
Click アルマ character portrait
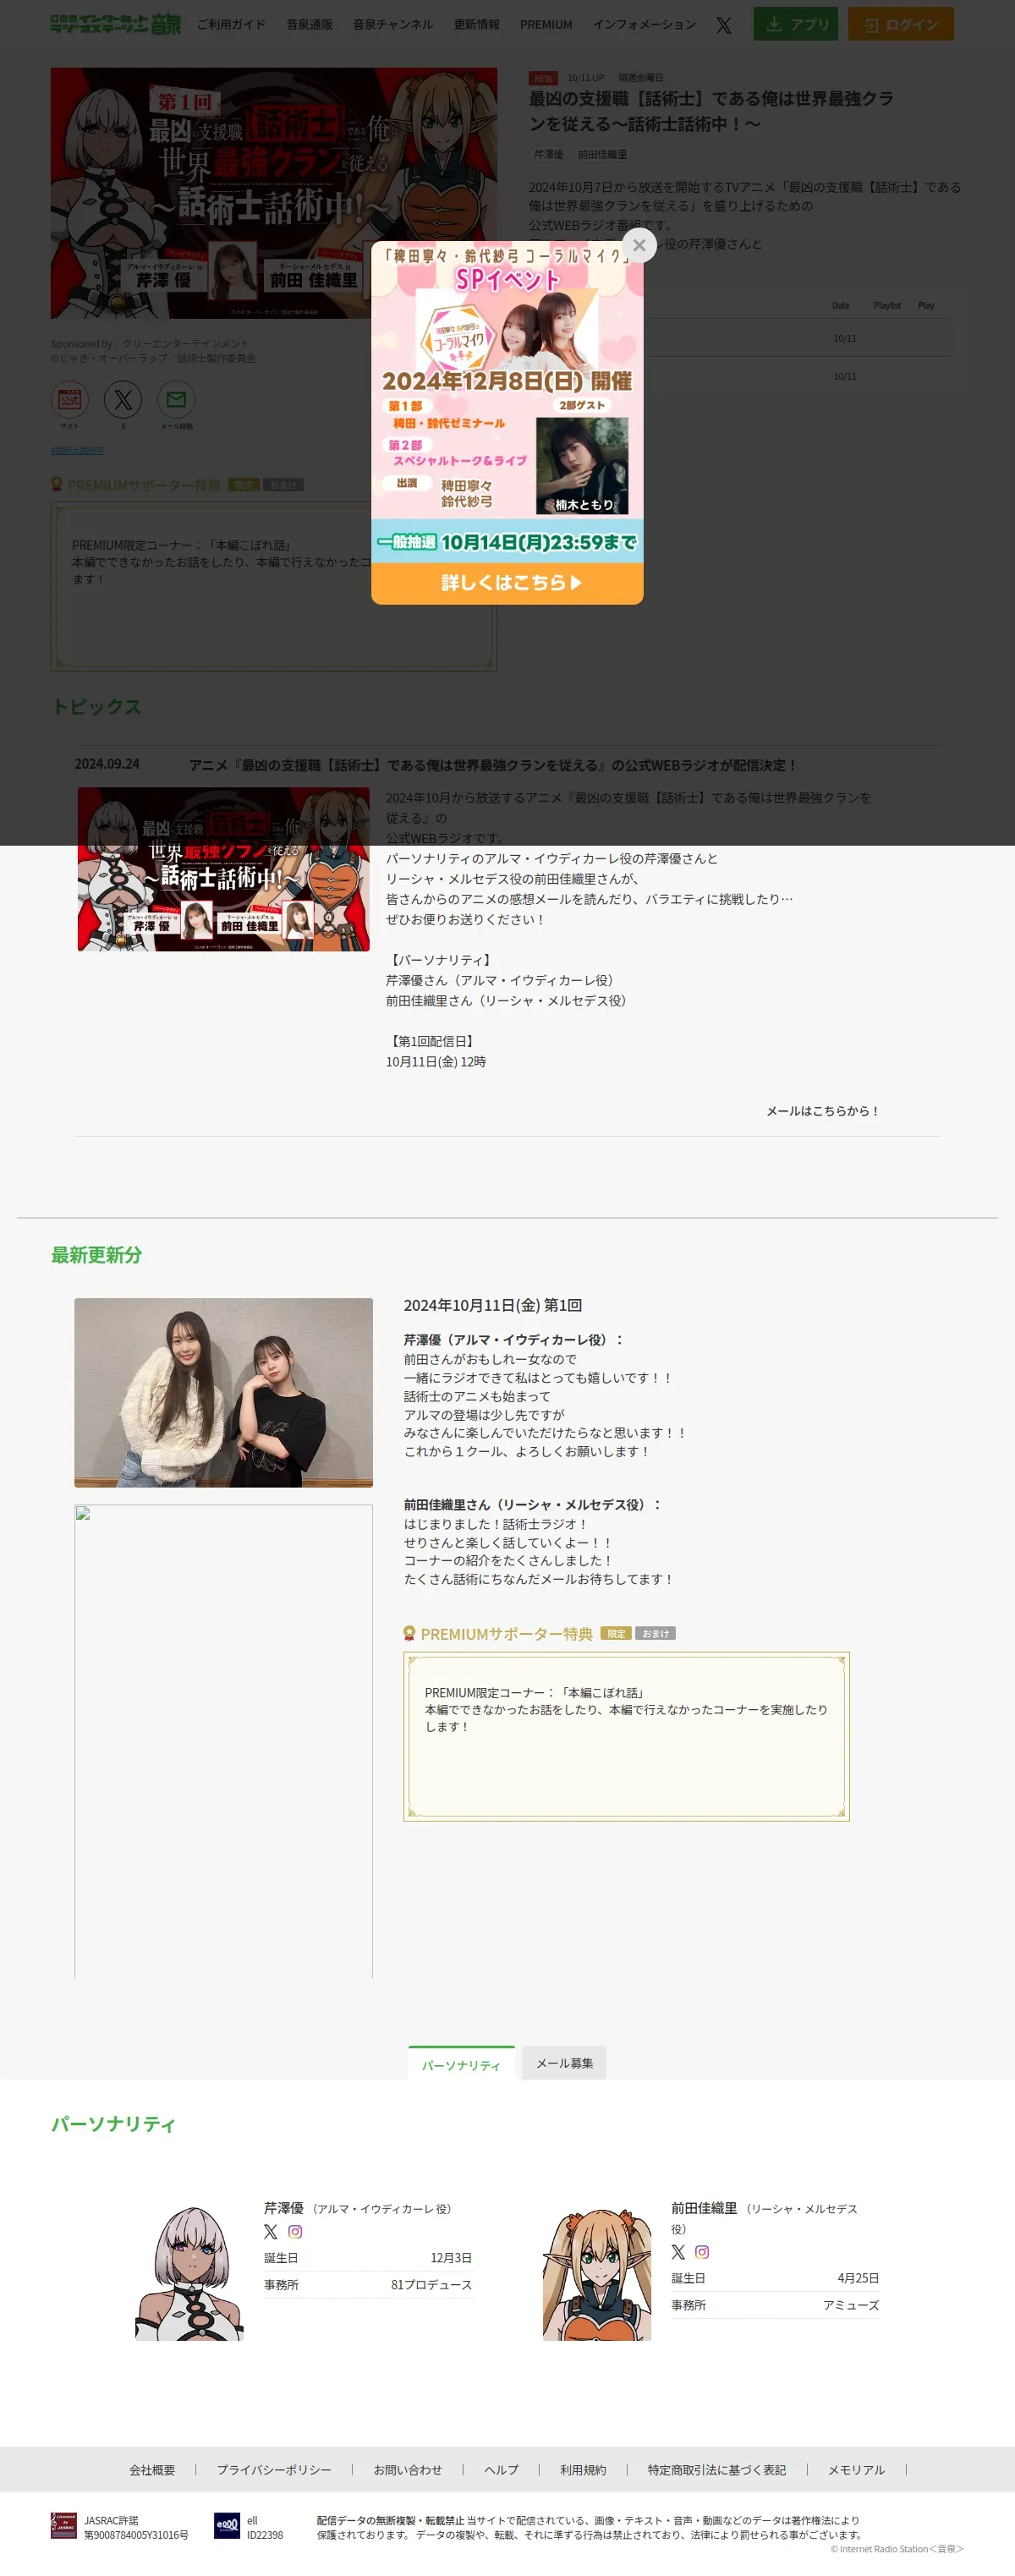coord(189,2273)
